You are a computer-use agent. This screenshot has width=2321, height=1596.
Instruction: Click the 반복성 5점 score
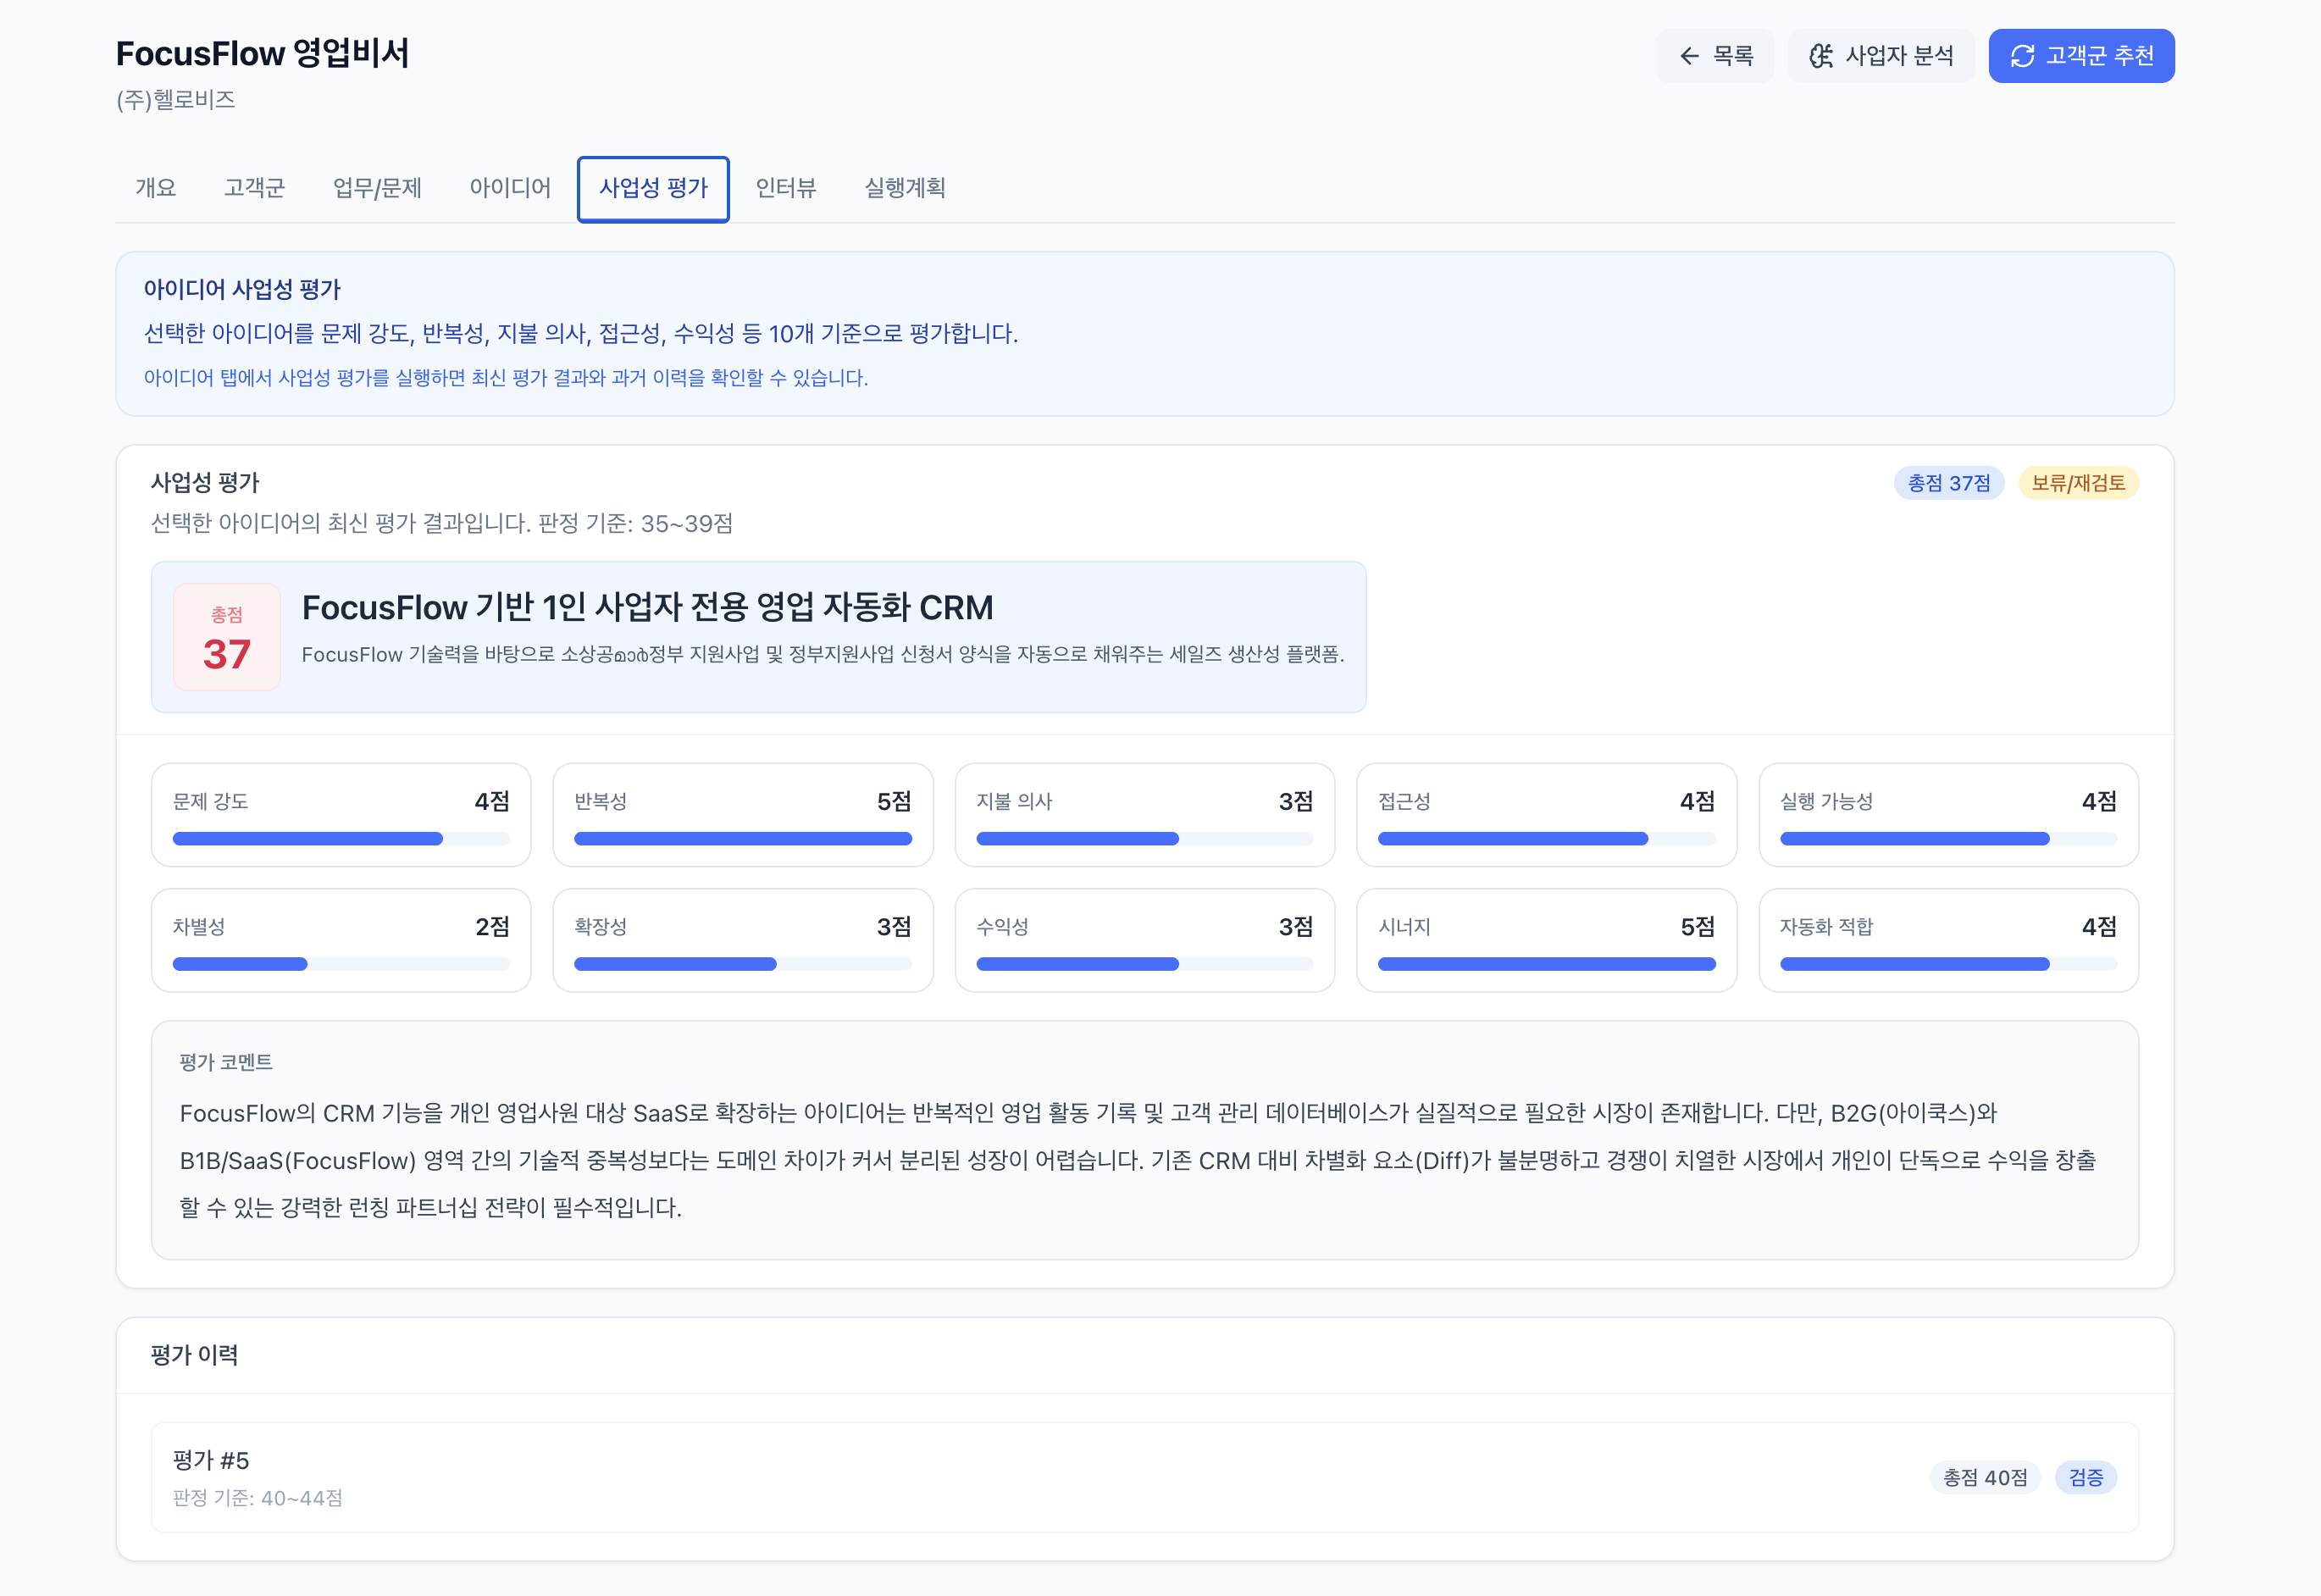(894, 801)
